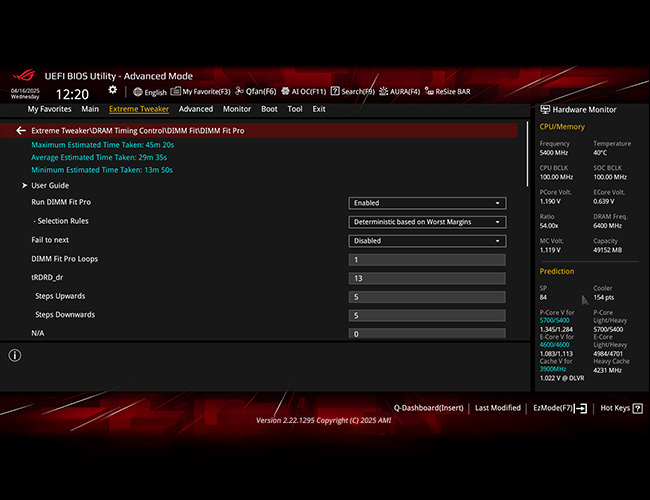This screenshot has width=650, height=500.
Task: Open the Run DIMM Fit Pro dropdown
Action: point(427,203)
